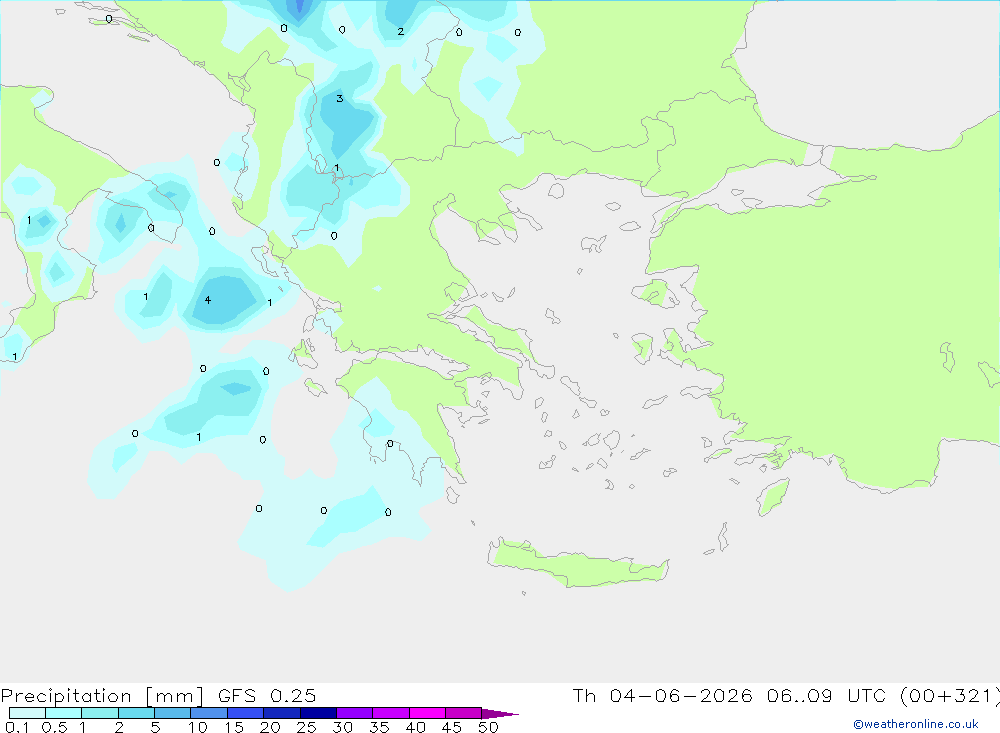The height and width of the screenshot is (733, 1000).
Task: Select the 25–30 mm navy legend swatch
Action: click(x=318, y=713)
